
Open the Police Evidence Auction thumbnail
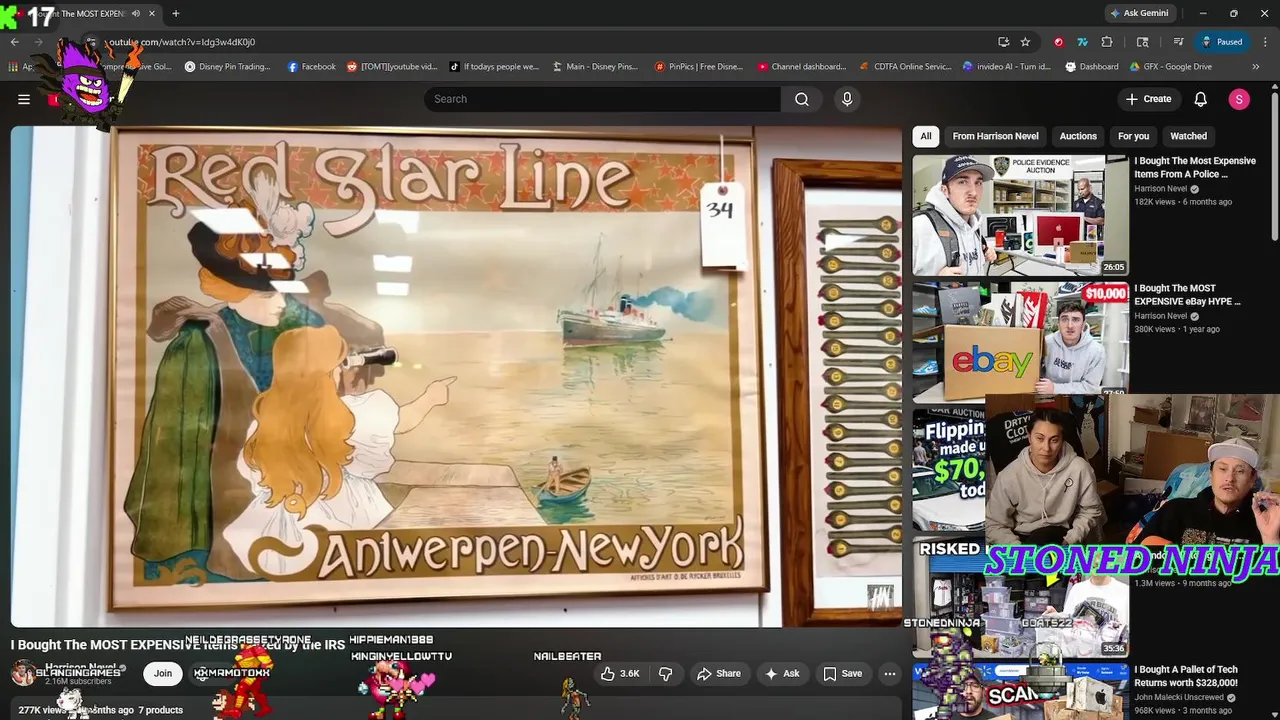pos(1020,215)
